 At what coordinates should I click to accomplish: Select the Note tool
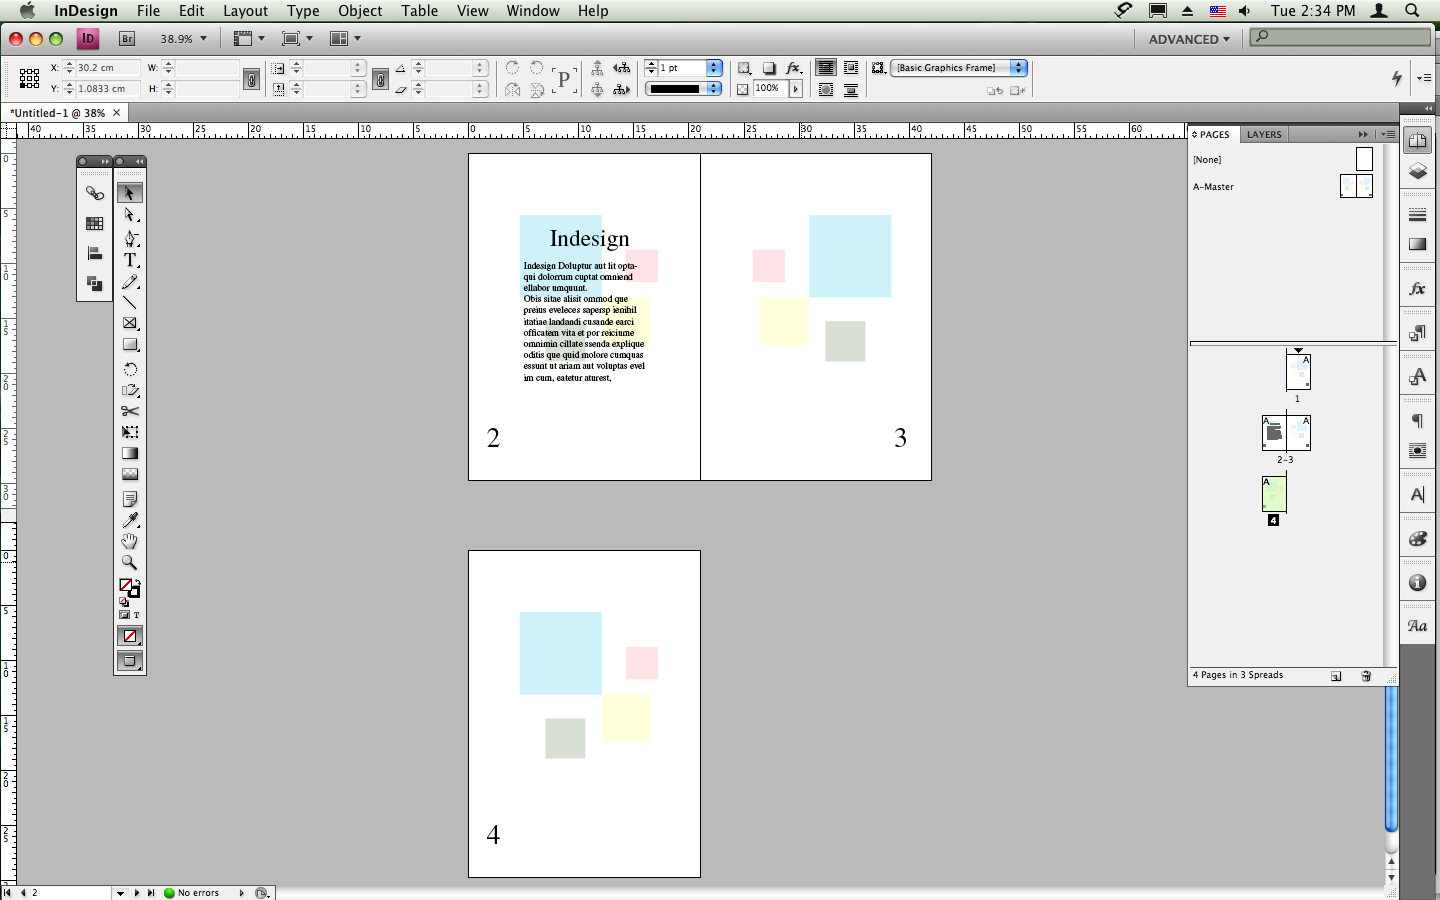[130, 498]
